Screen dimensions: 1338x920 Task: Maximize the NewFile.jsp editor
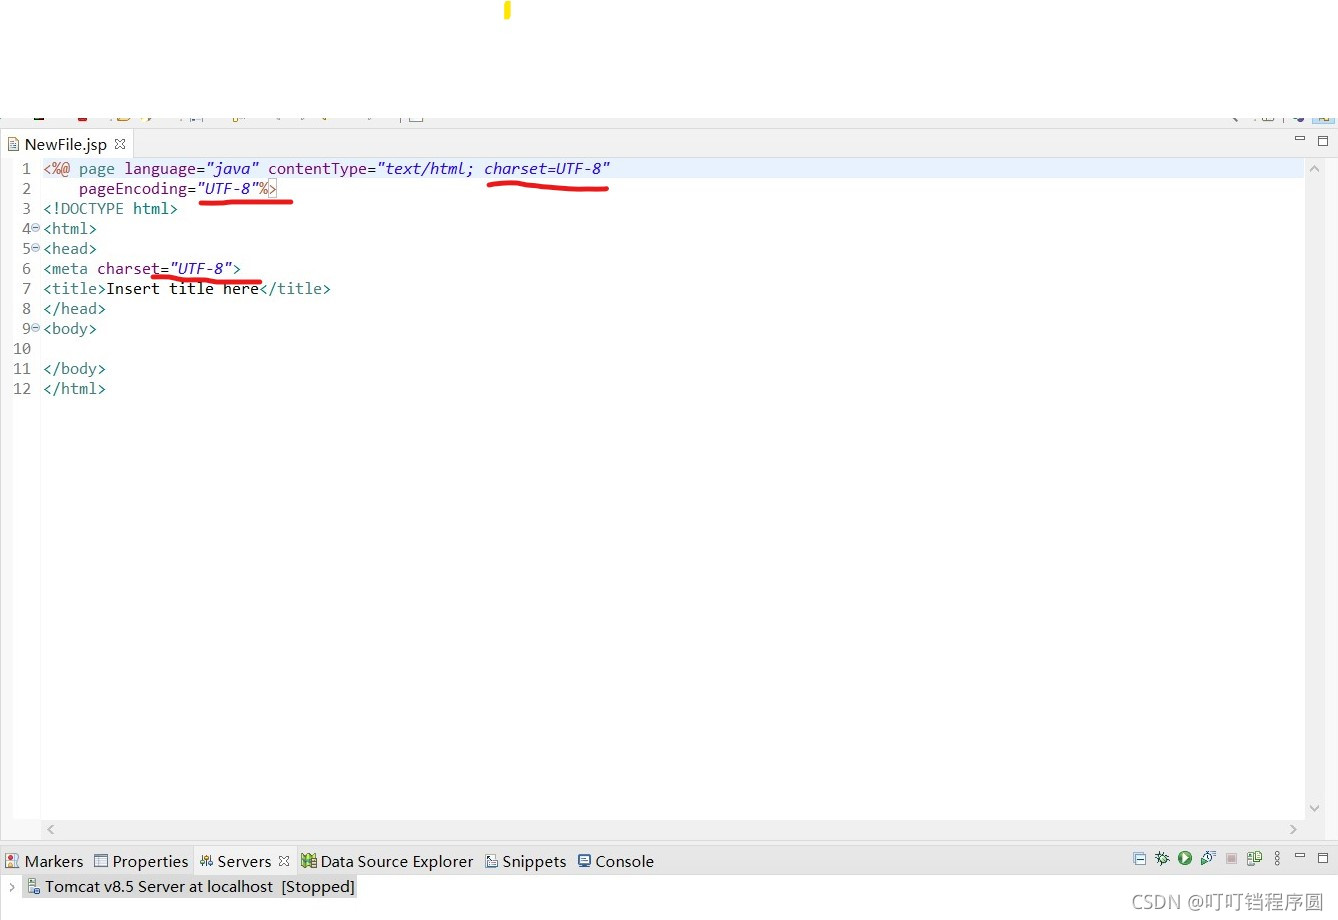(1322, 141)
